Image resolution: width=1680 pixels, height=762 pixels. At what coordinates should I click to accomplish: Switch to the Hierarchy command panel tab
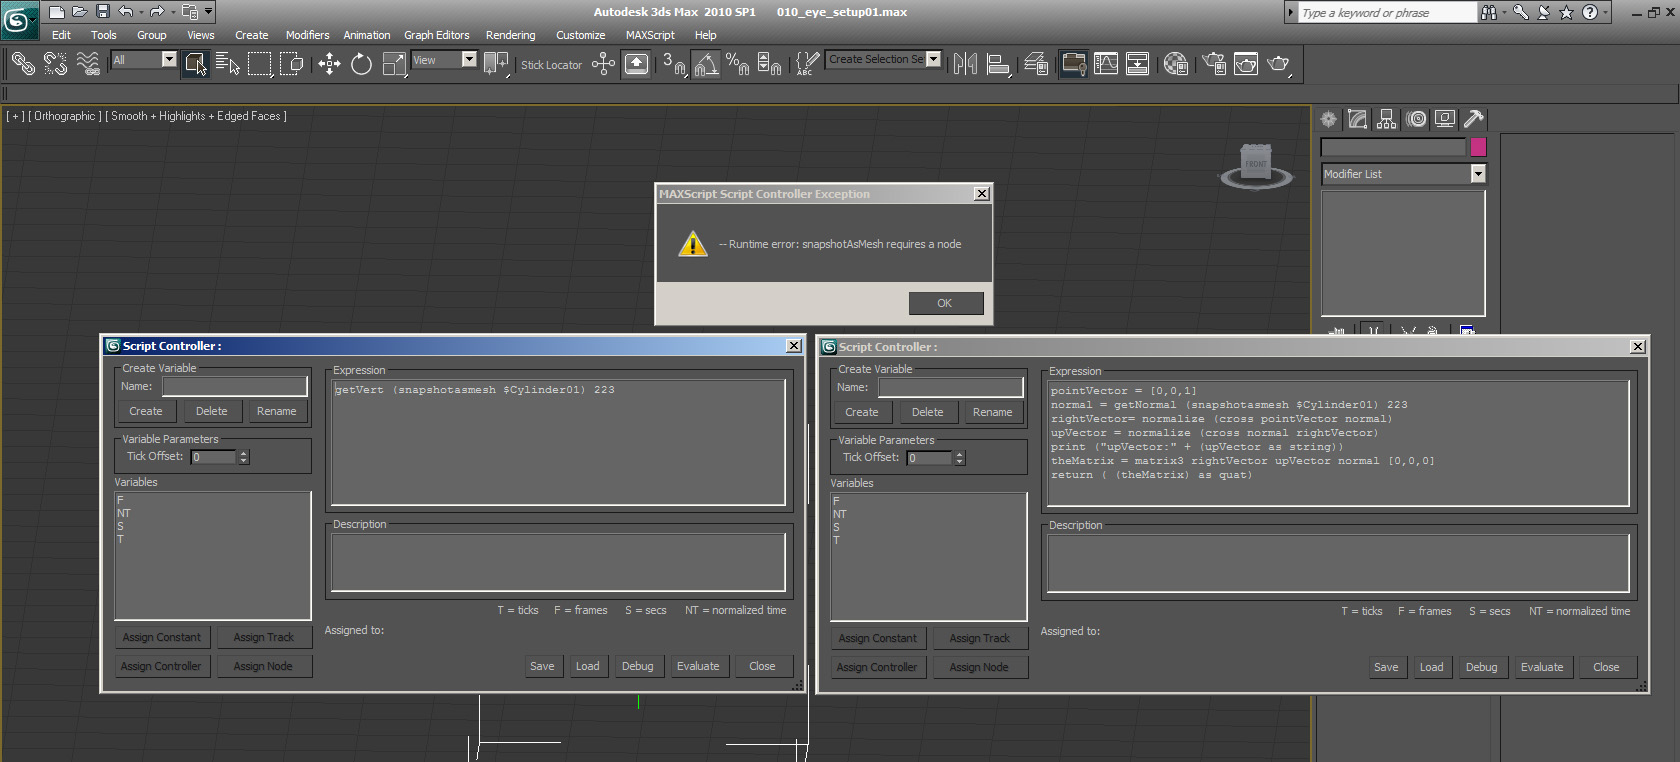1386,119
